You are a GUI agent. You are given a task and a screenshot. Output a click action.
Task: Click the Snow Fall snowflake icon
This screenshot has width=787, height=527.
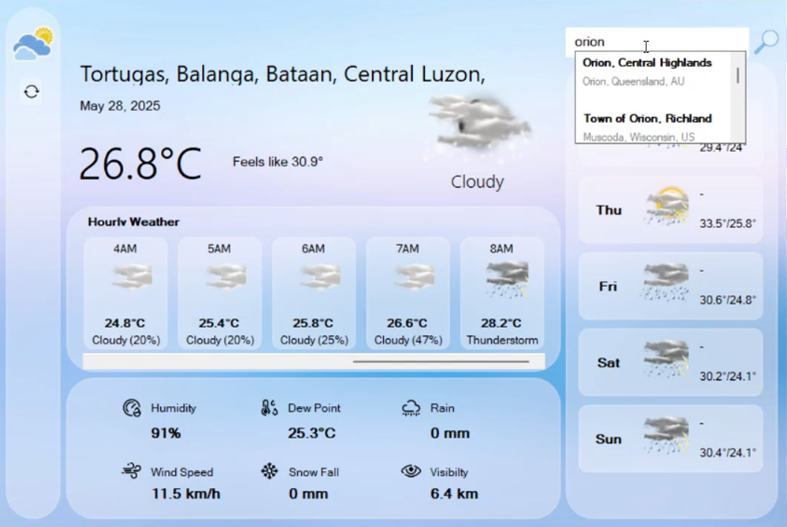click(270, 471)
